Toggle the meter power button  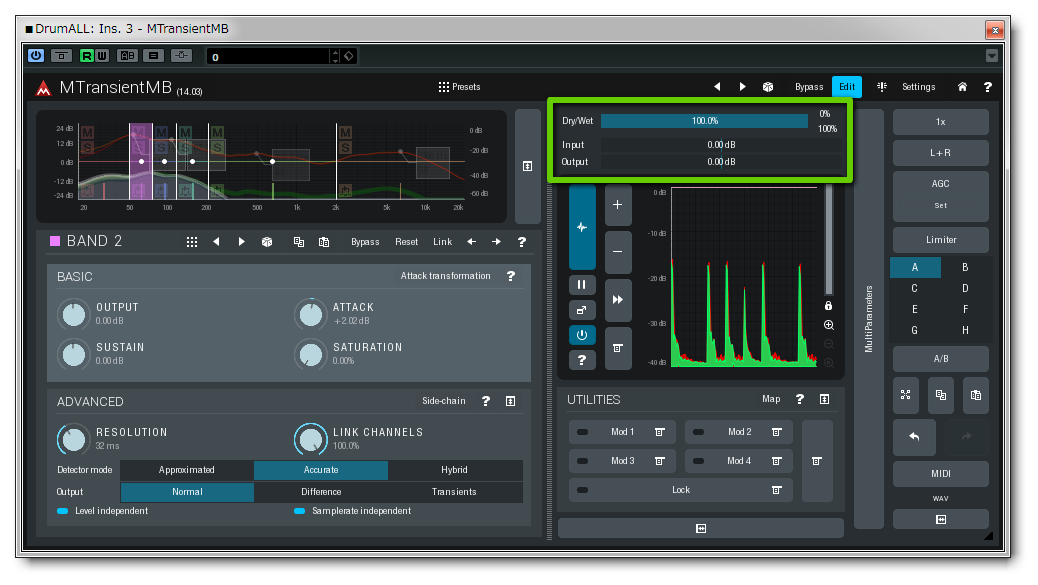[x=582, y=335]
